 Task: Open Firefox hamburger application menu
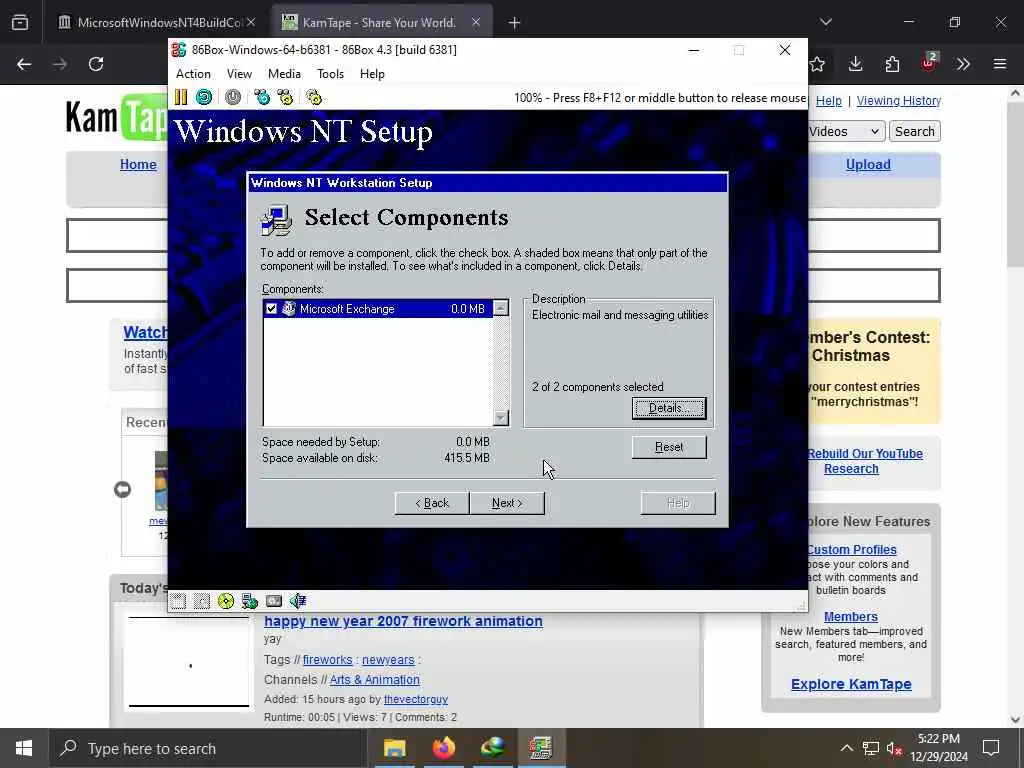point(1000,64)
